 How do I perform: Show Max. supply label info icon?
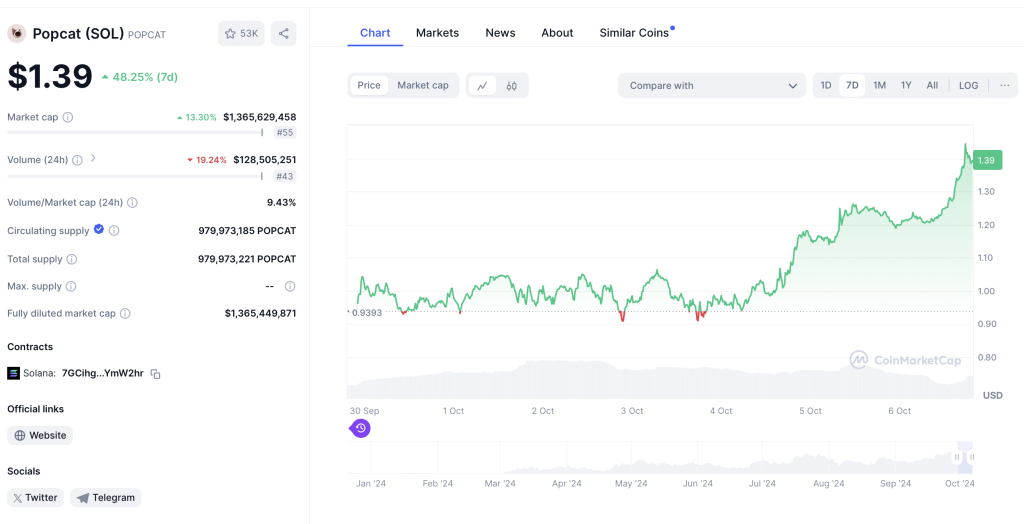tap(71, 286)
